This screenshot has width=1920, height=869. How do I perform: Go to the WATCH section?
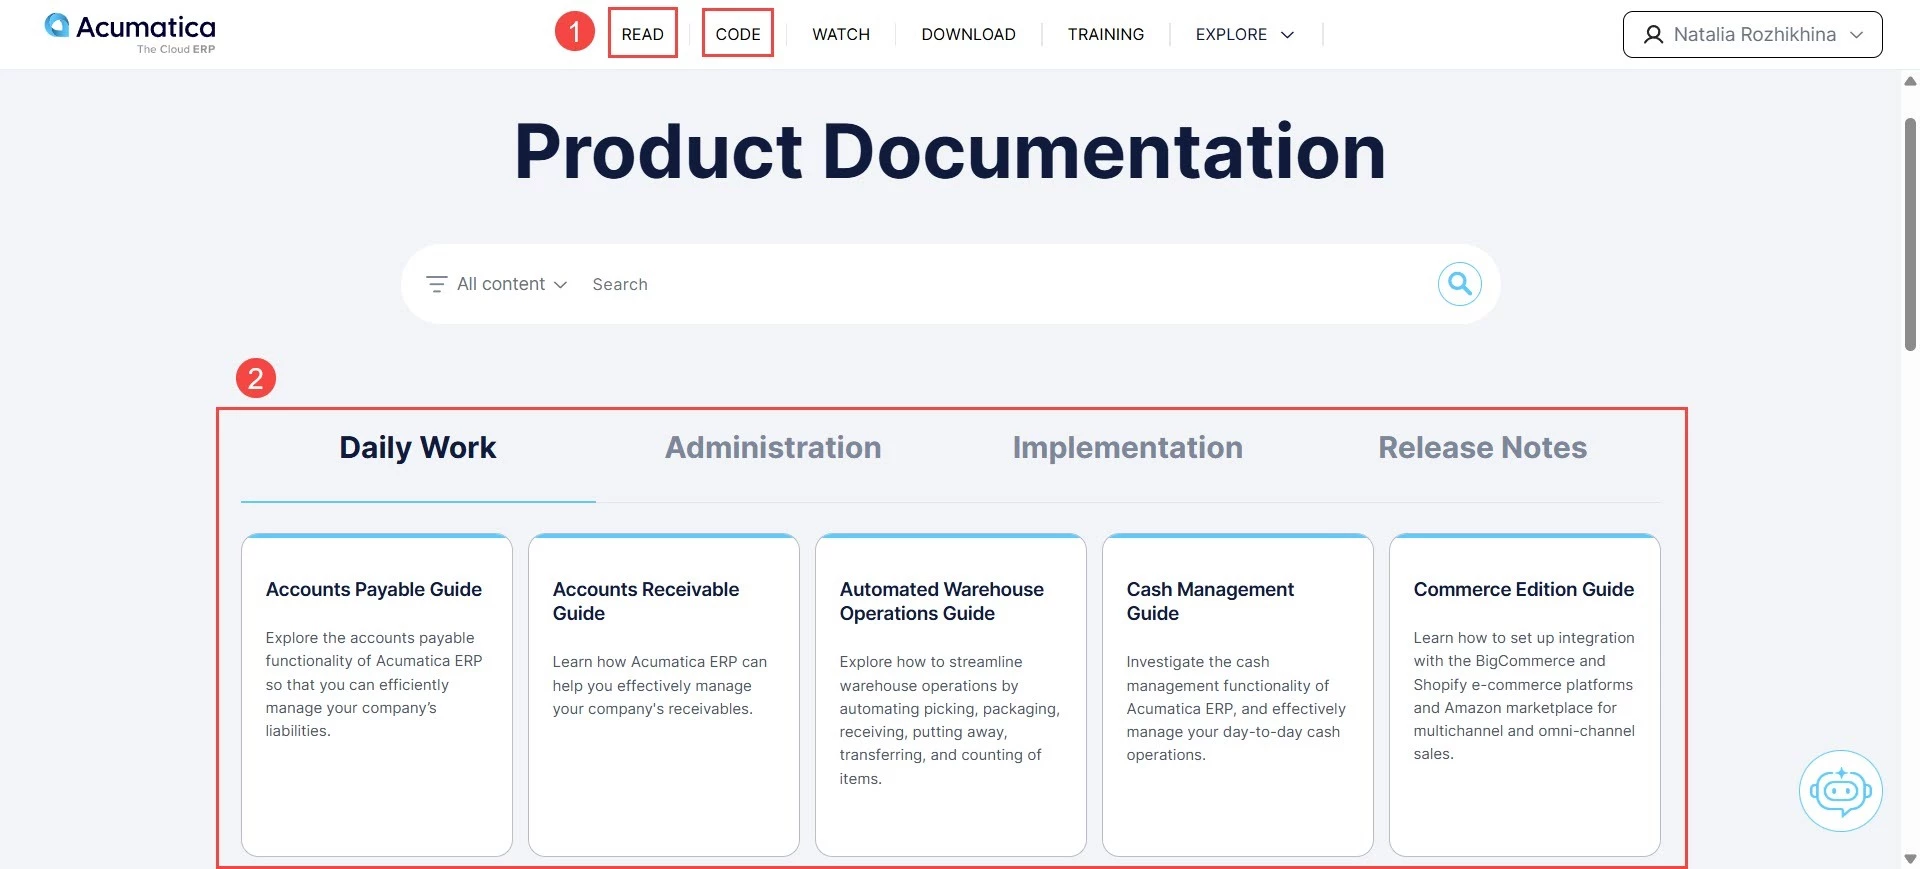coord(841,34)
